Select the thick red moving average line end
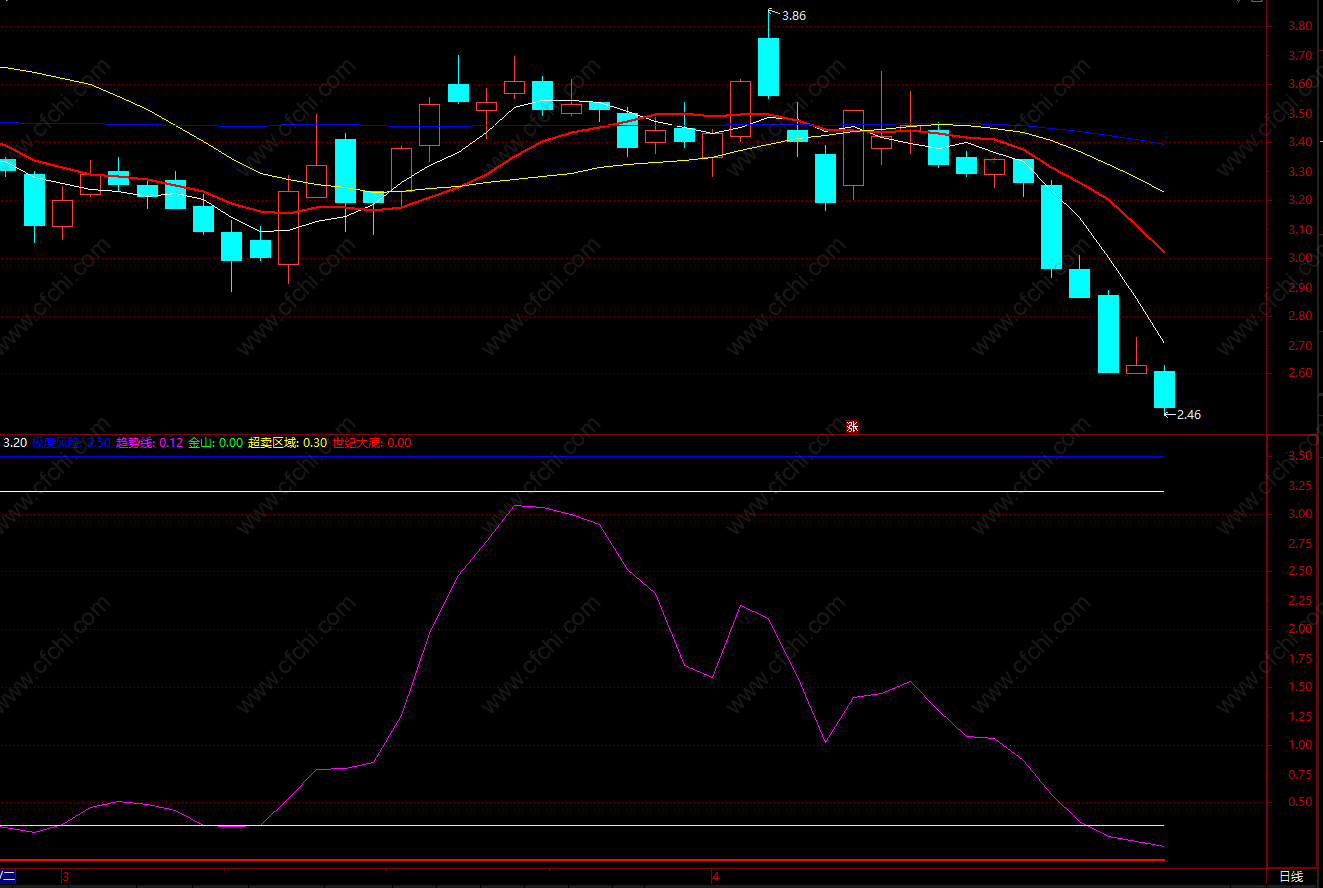The image size is (1323, 888). tap(1160, 248)
